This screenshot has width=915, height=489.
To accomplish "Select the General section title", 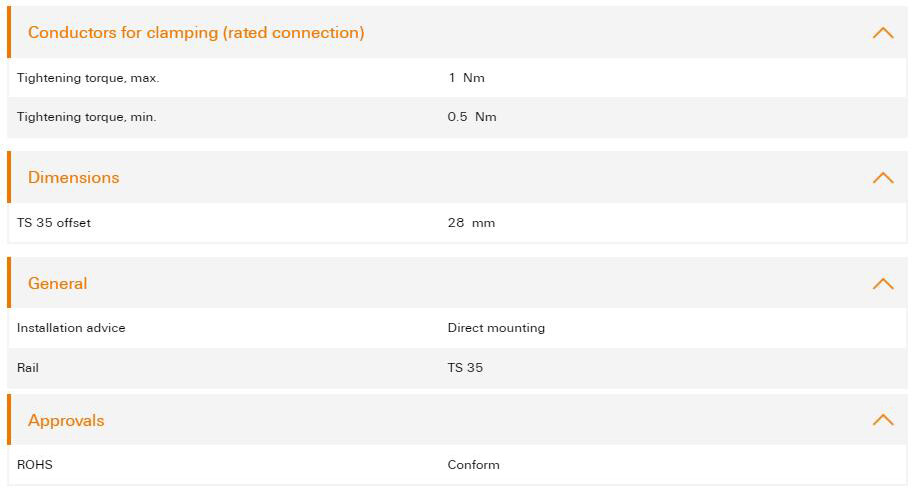I will click(58, 284).
